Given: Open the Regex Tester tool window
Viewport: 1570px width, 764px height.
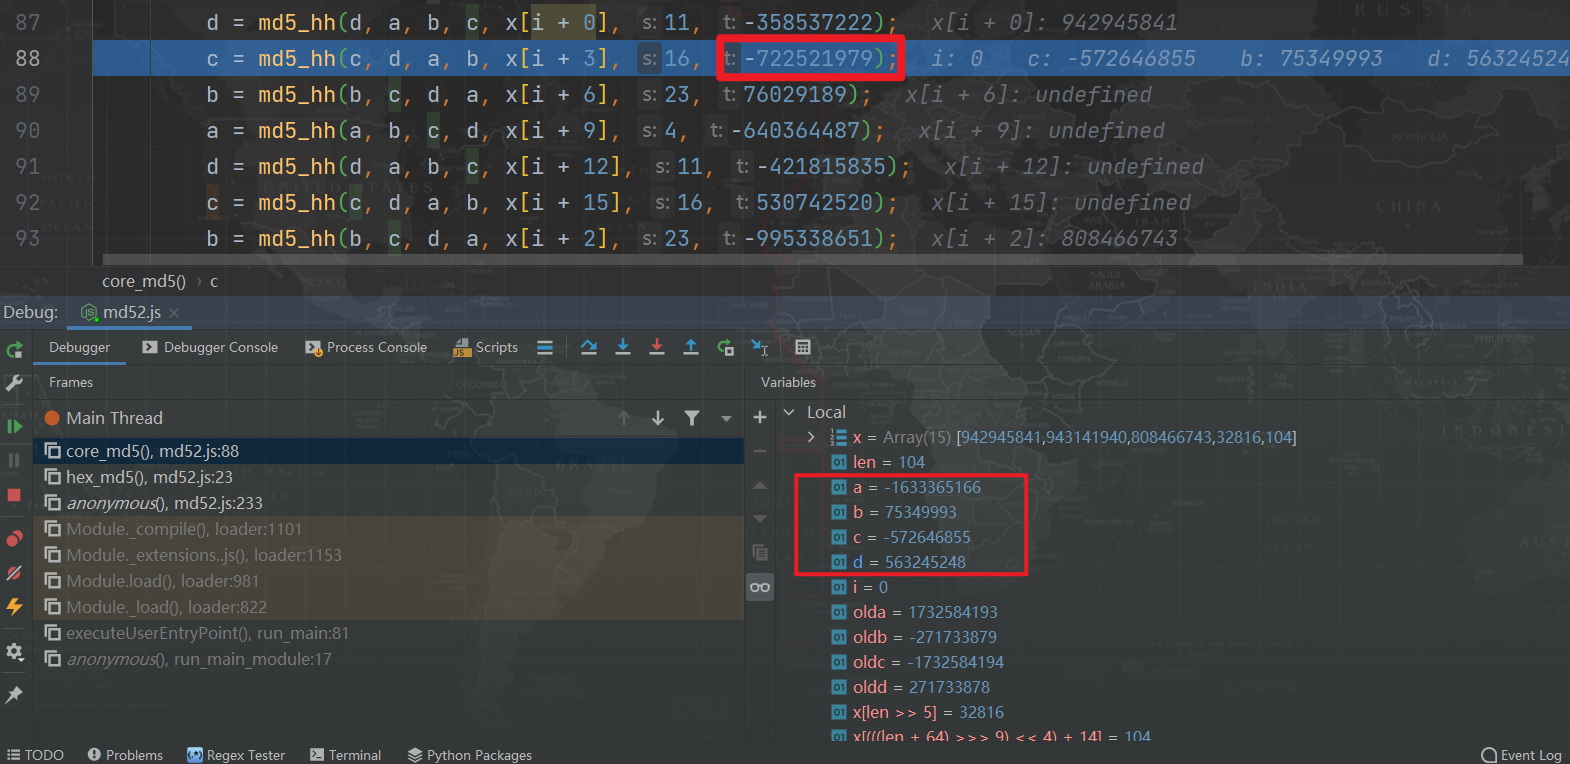Looking at the screenshot, I should [236, 755].
